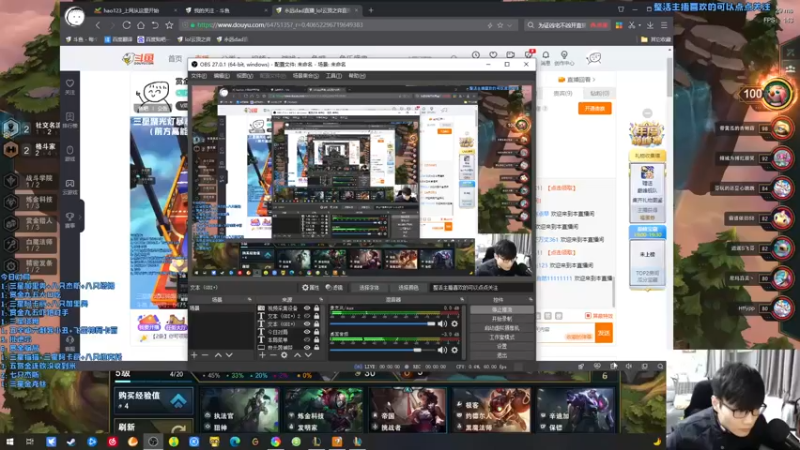Image resolution: width=800 pixels, height=450 pixels.
Task: Open OBS 场景集合(S) menu
Action: click(x=306, y=76)
